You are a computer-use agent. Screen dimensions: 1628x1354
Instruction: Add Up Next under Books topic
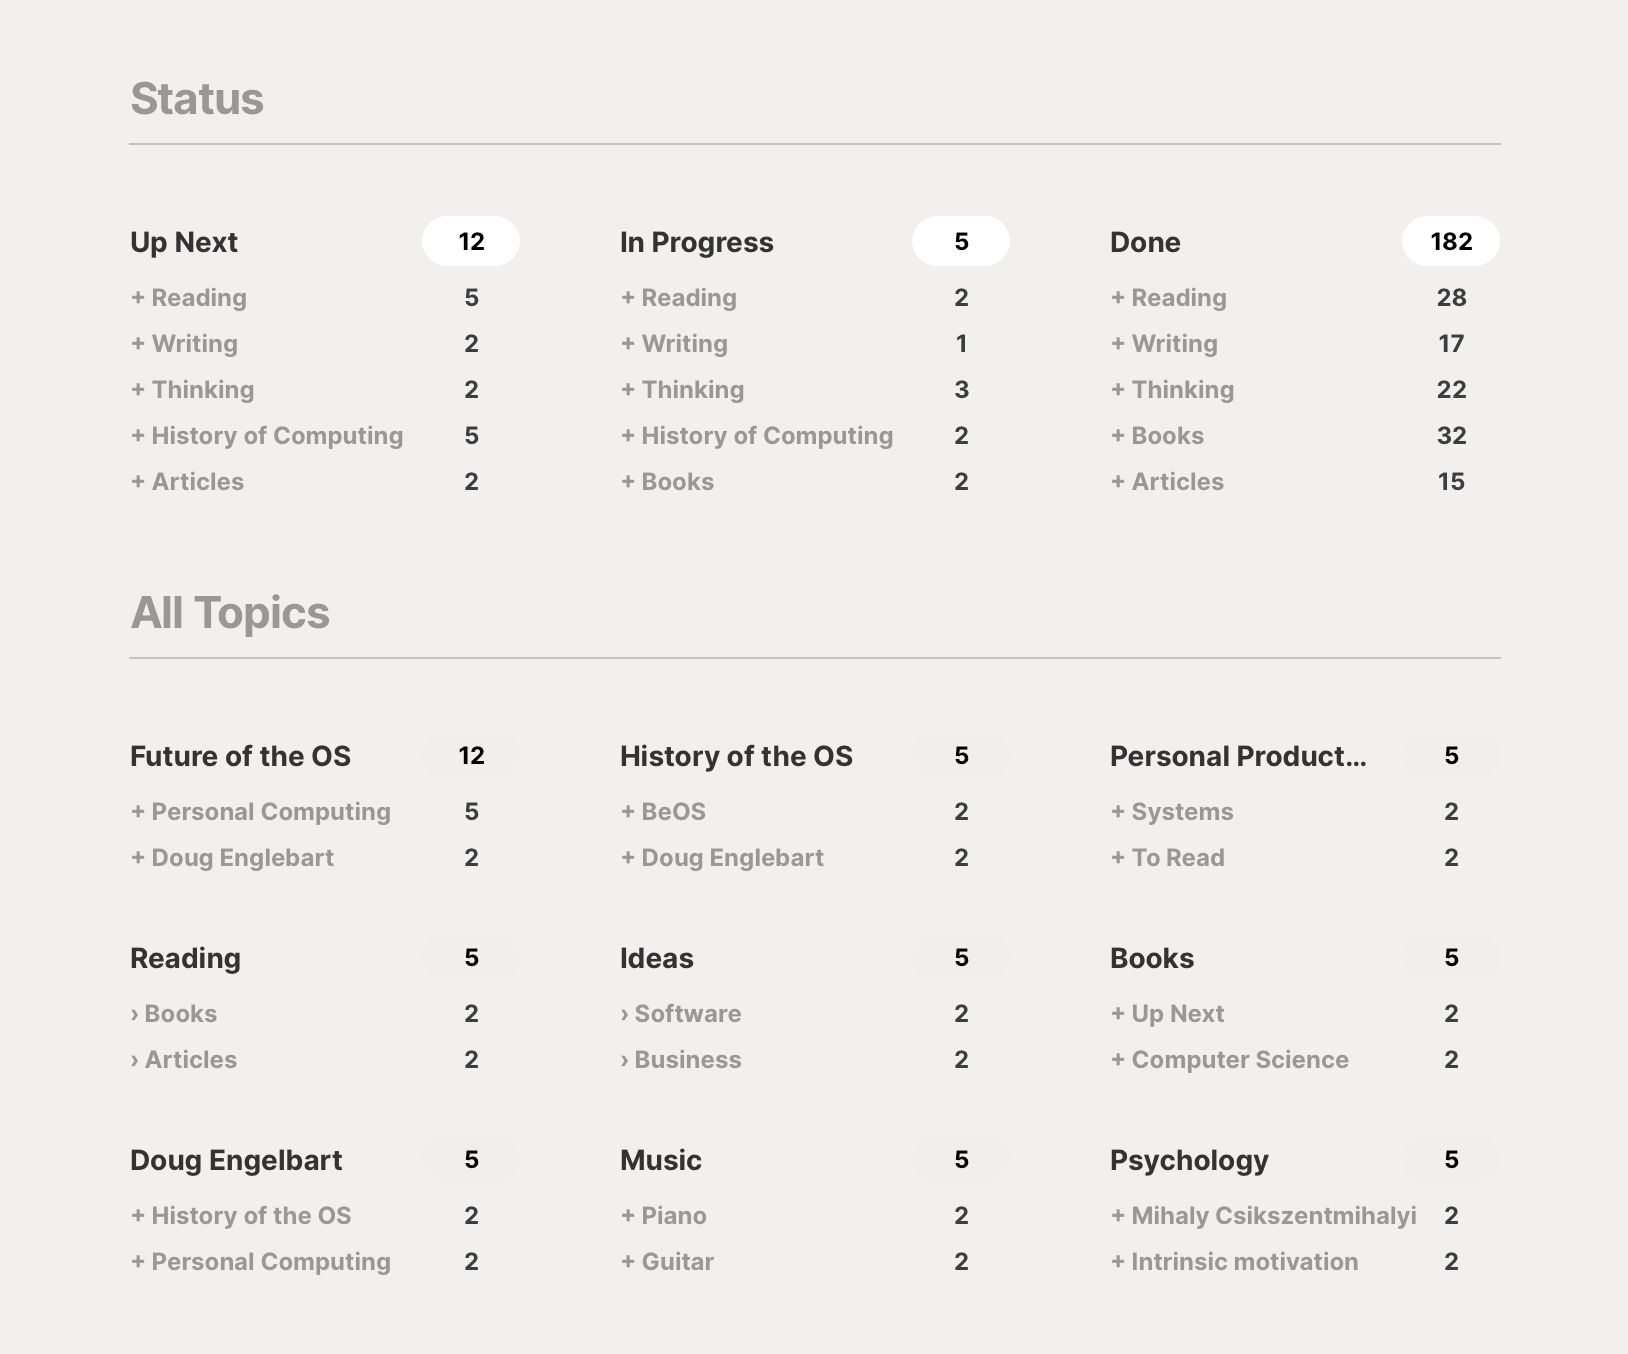click(1167, 1013)
